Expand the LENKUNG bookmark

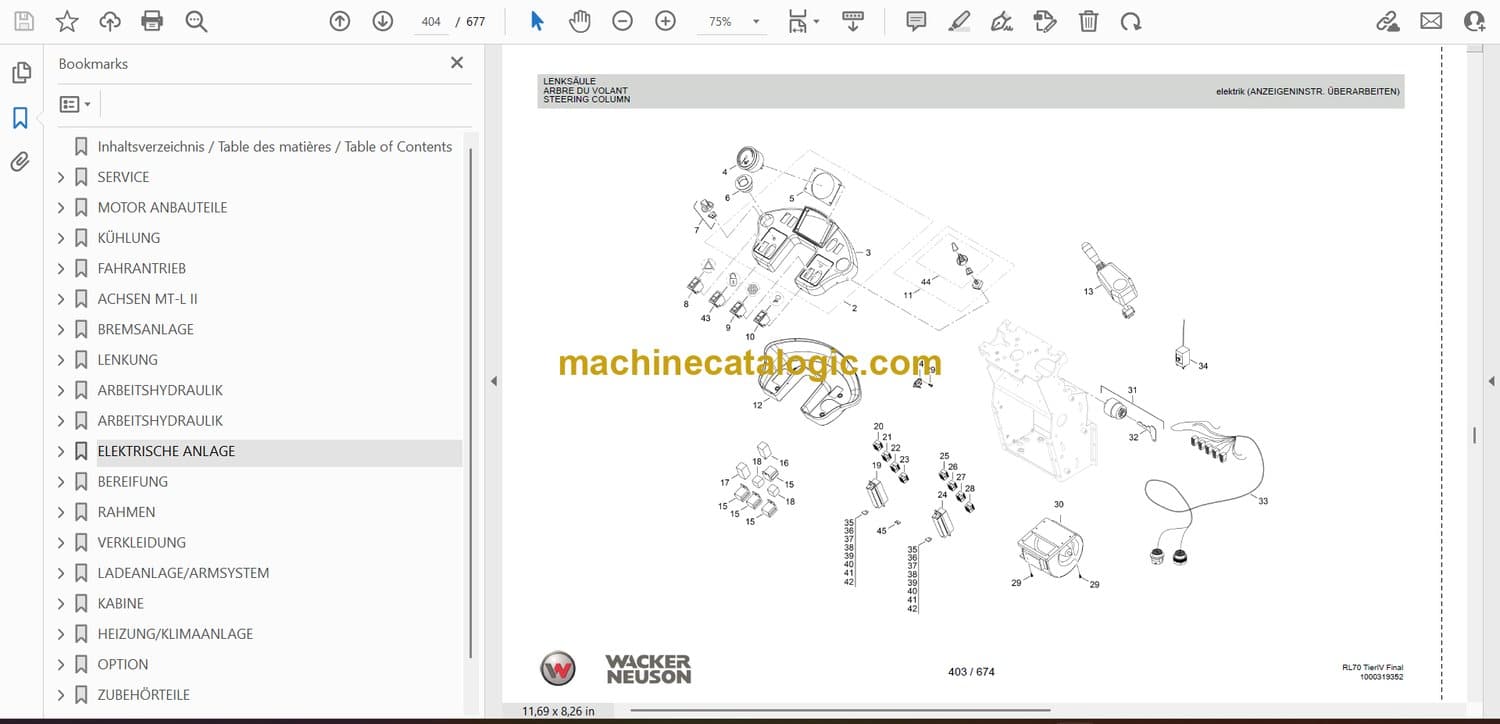(x=61, y=360)
